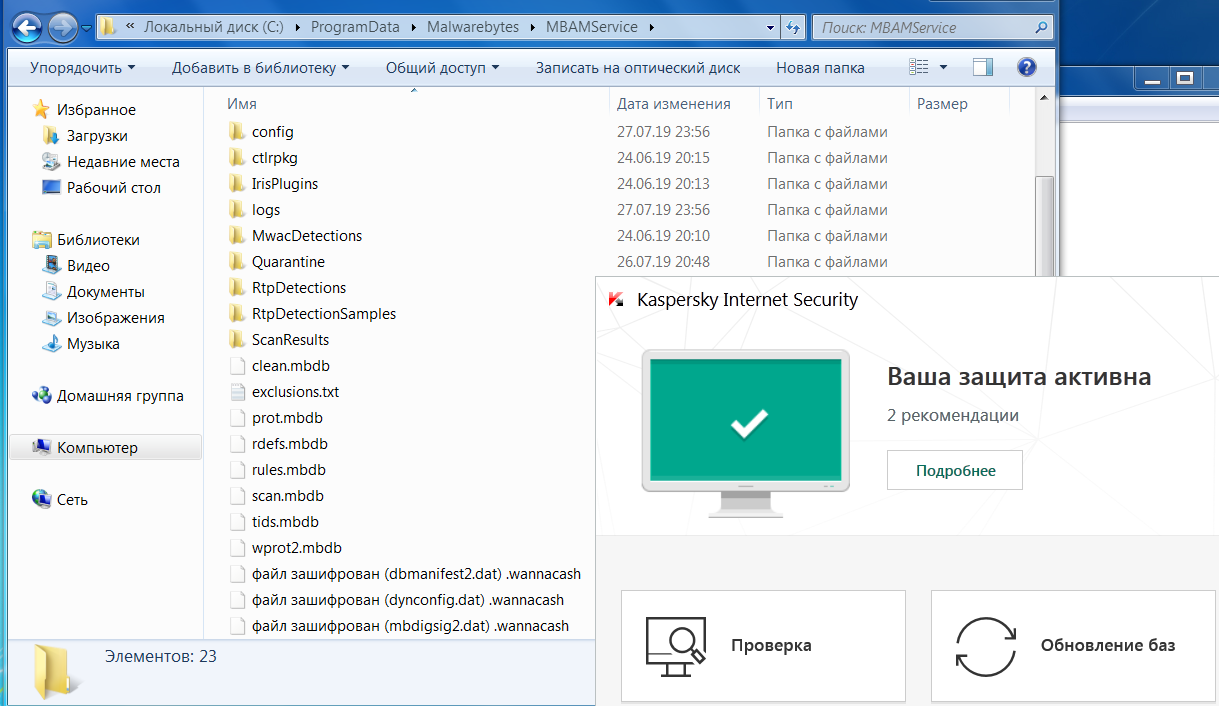Select encrypted file '(dynconfig.dat) .wannacash'

pos(408,600)
